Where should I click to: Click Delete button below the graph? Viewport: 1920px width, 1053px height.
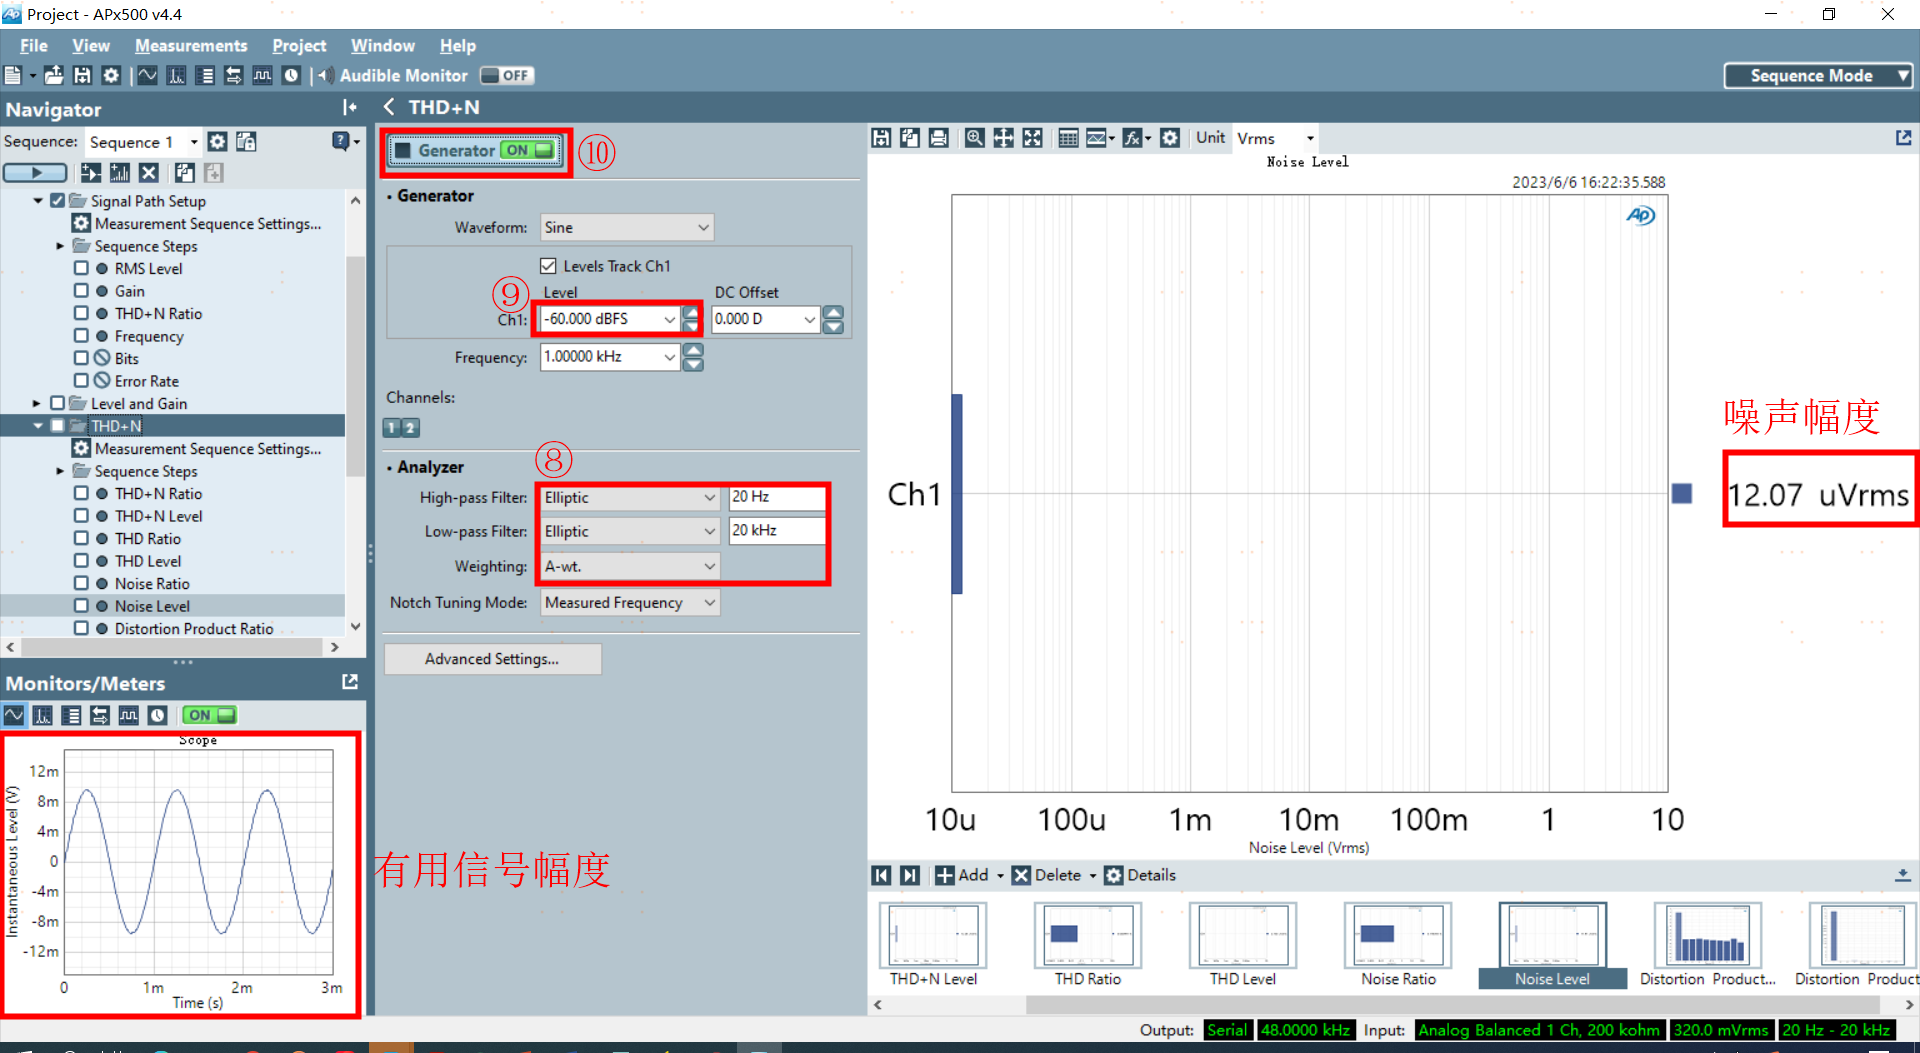[x=1047, y=875]
